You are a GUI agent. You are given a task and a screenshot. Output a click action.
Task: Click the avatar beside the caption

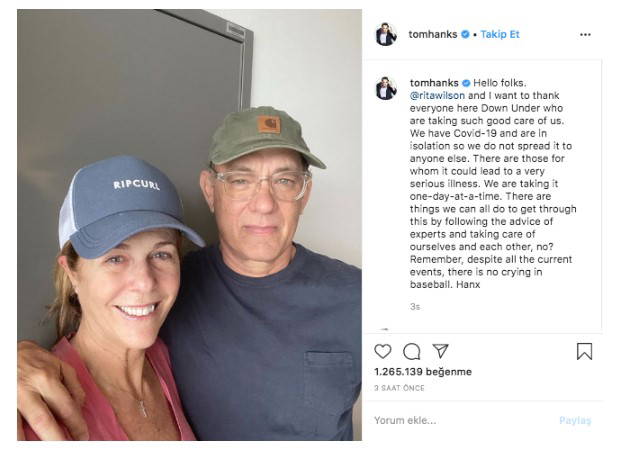(385, 88)
